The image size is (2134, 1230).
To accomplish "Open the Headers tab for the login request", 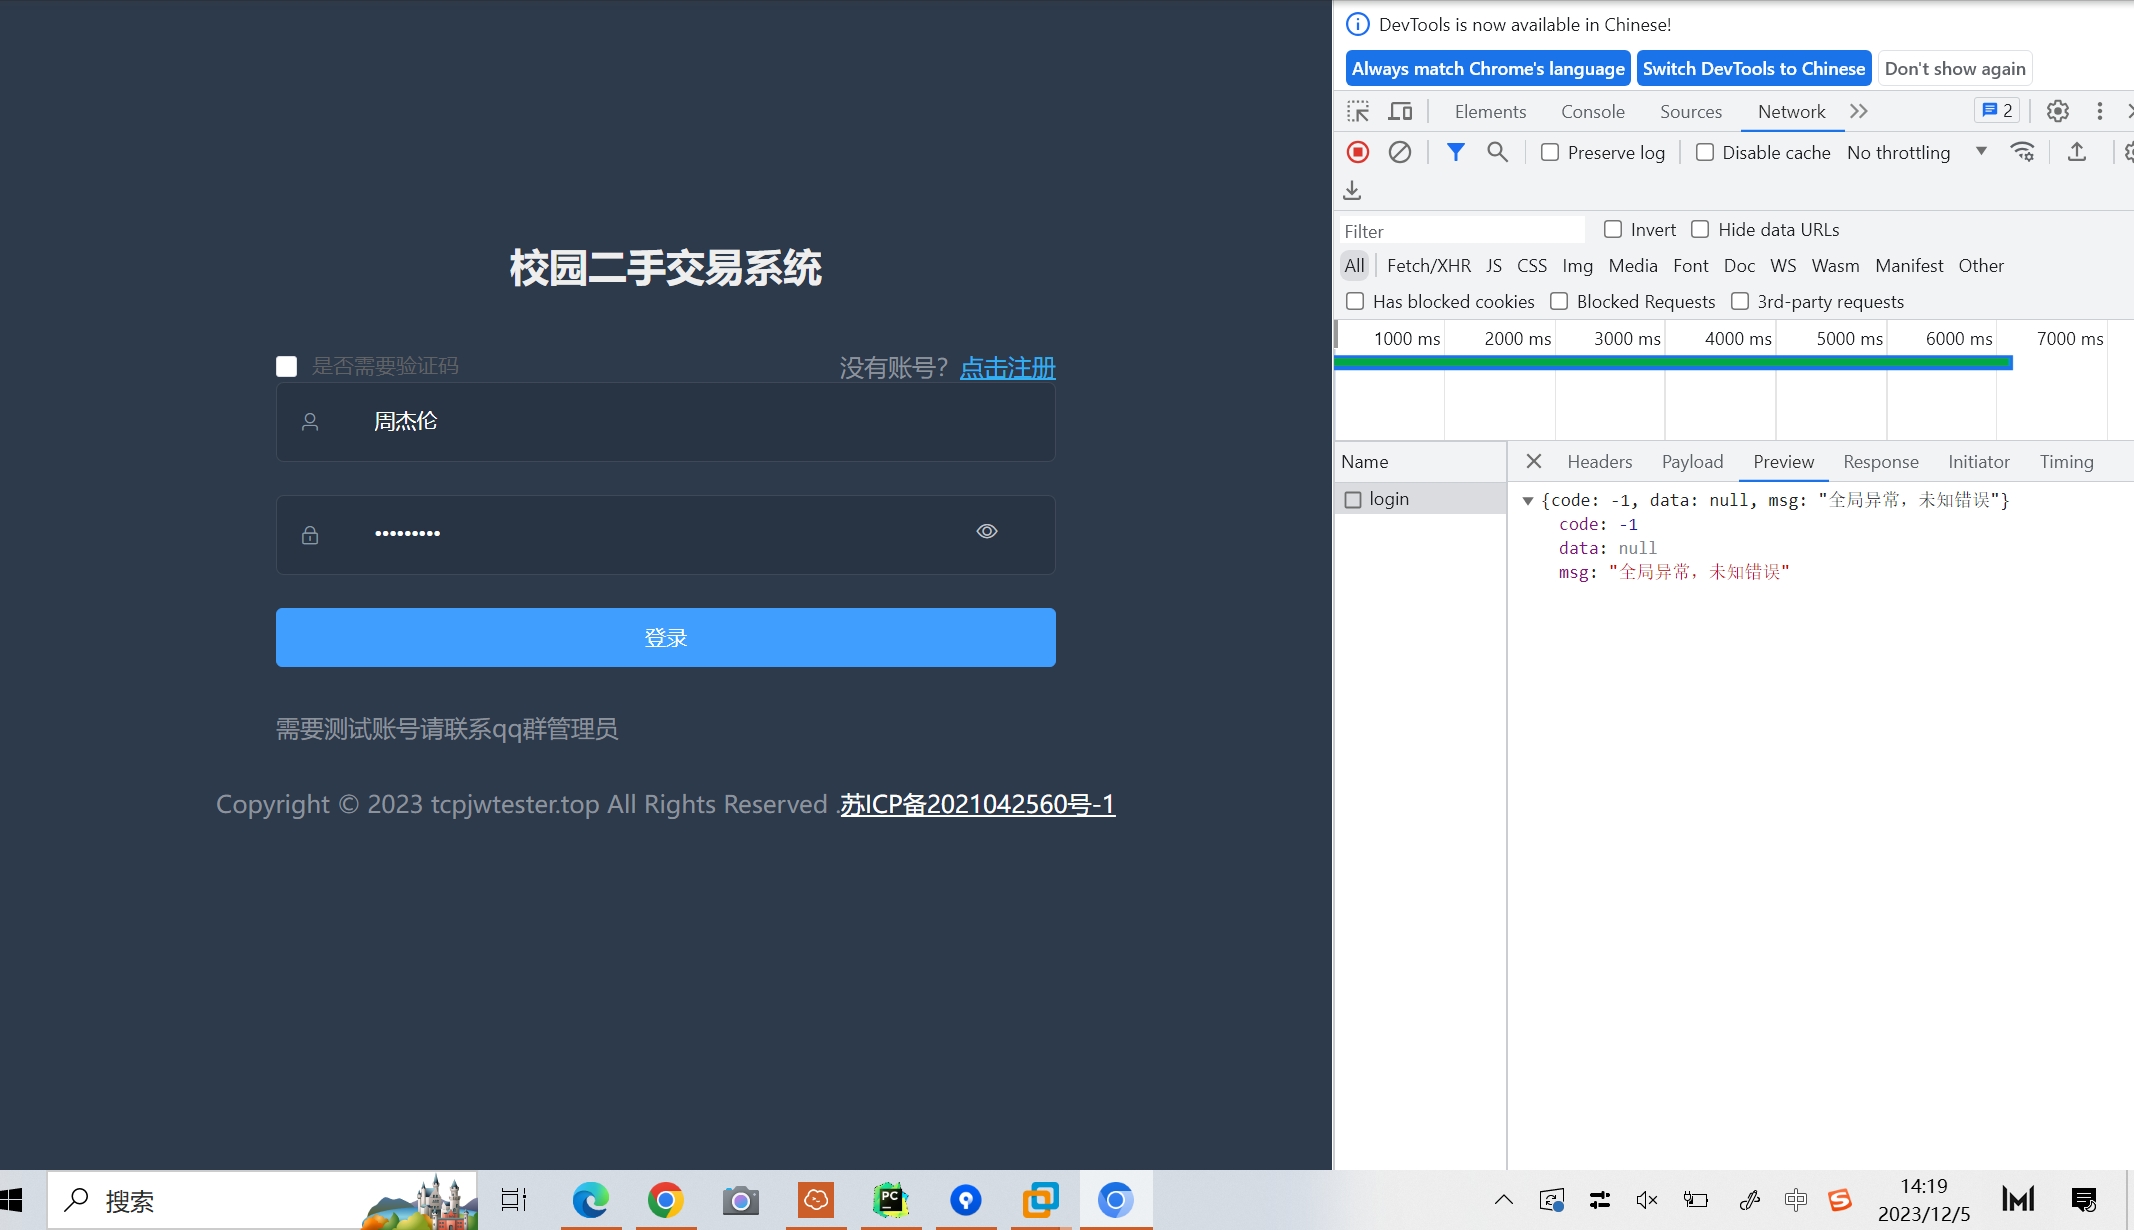I will (x=1599, y=461).
